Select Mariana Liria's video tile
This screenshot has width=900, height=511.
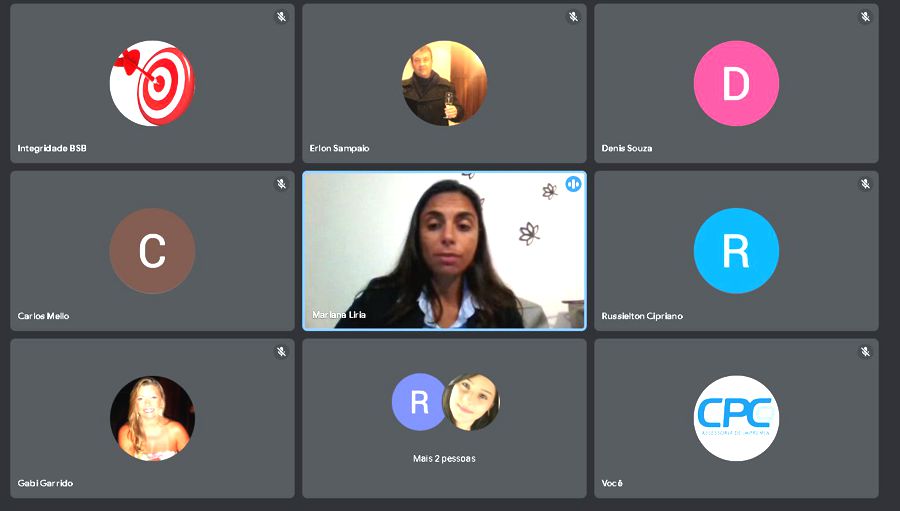(444, 251)
